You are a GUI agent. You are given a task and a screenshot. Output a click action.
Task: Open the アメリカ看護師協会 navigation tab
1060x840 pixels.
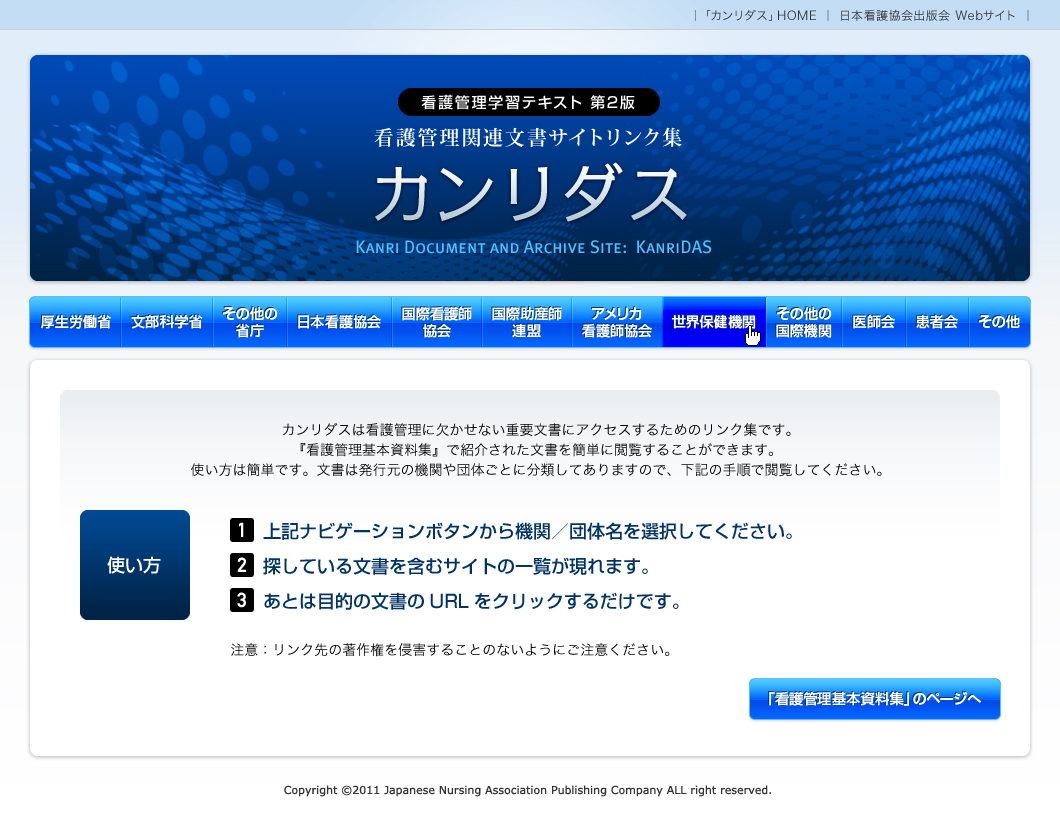point(617,322)
